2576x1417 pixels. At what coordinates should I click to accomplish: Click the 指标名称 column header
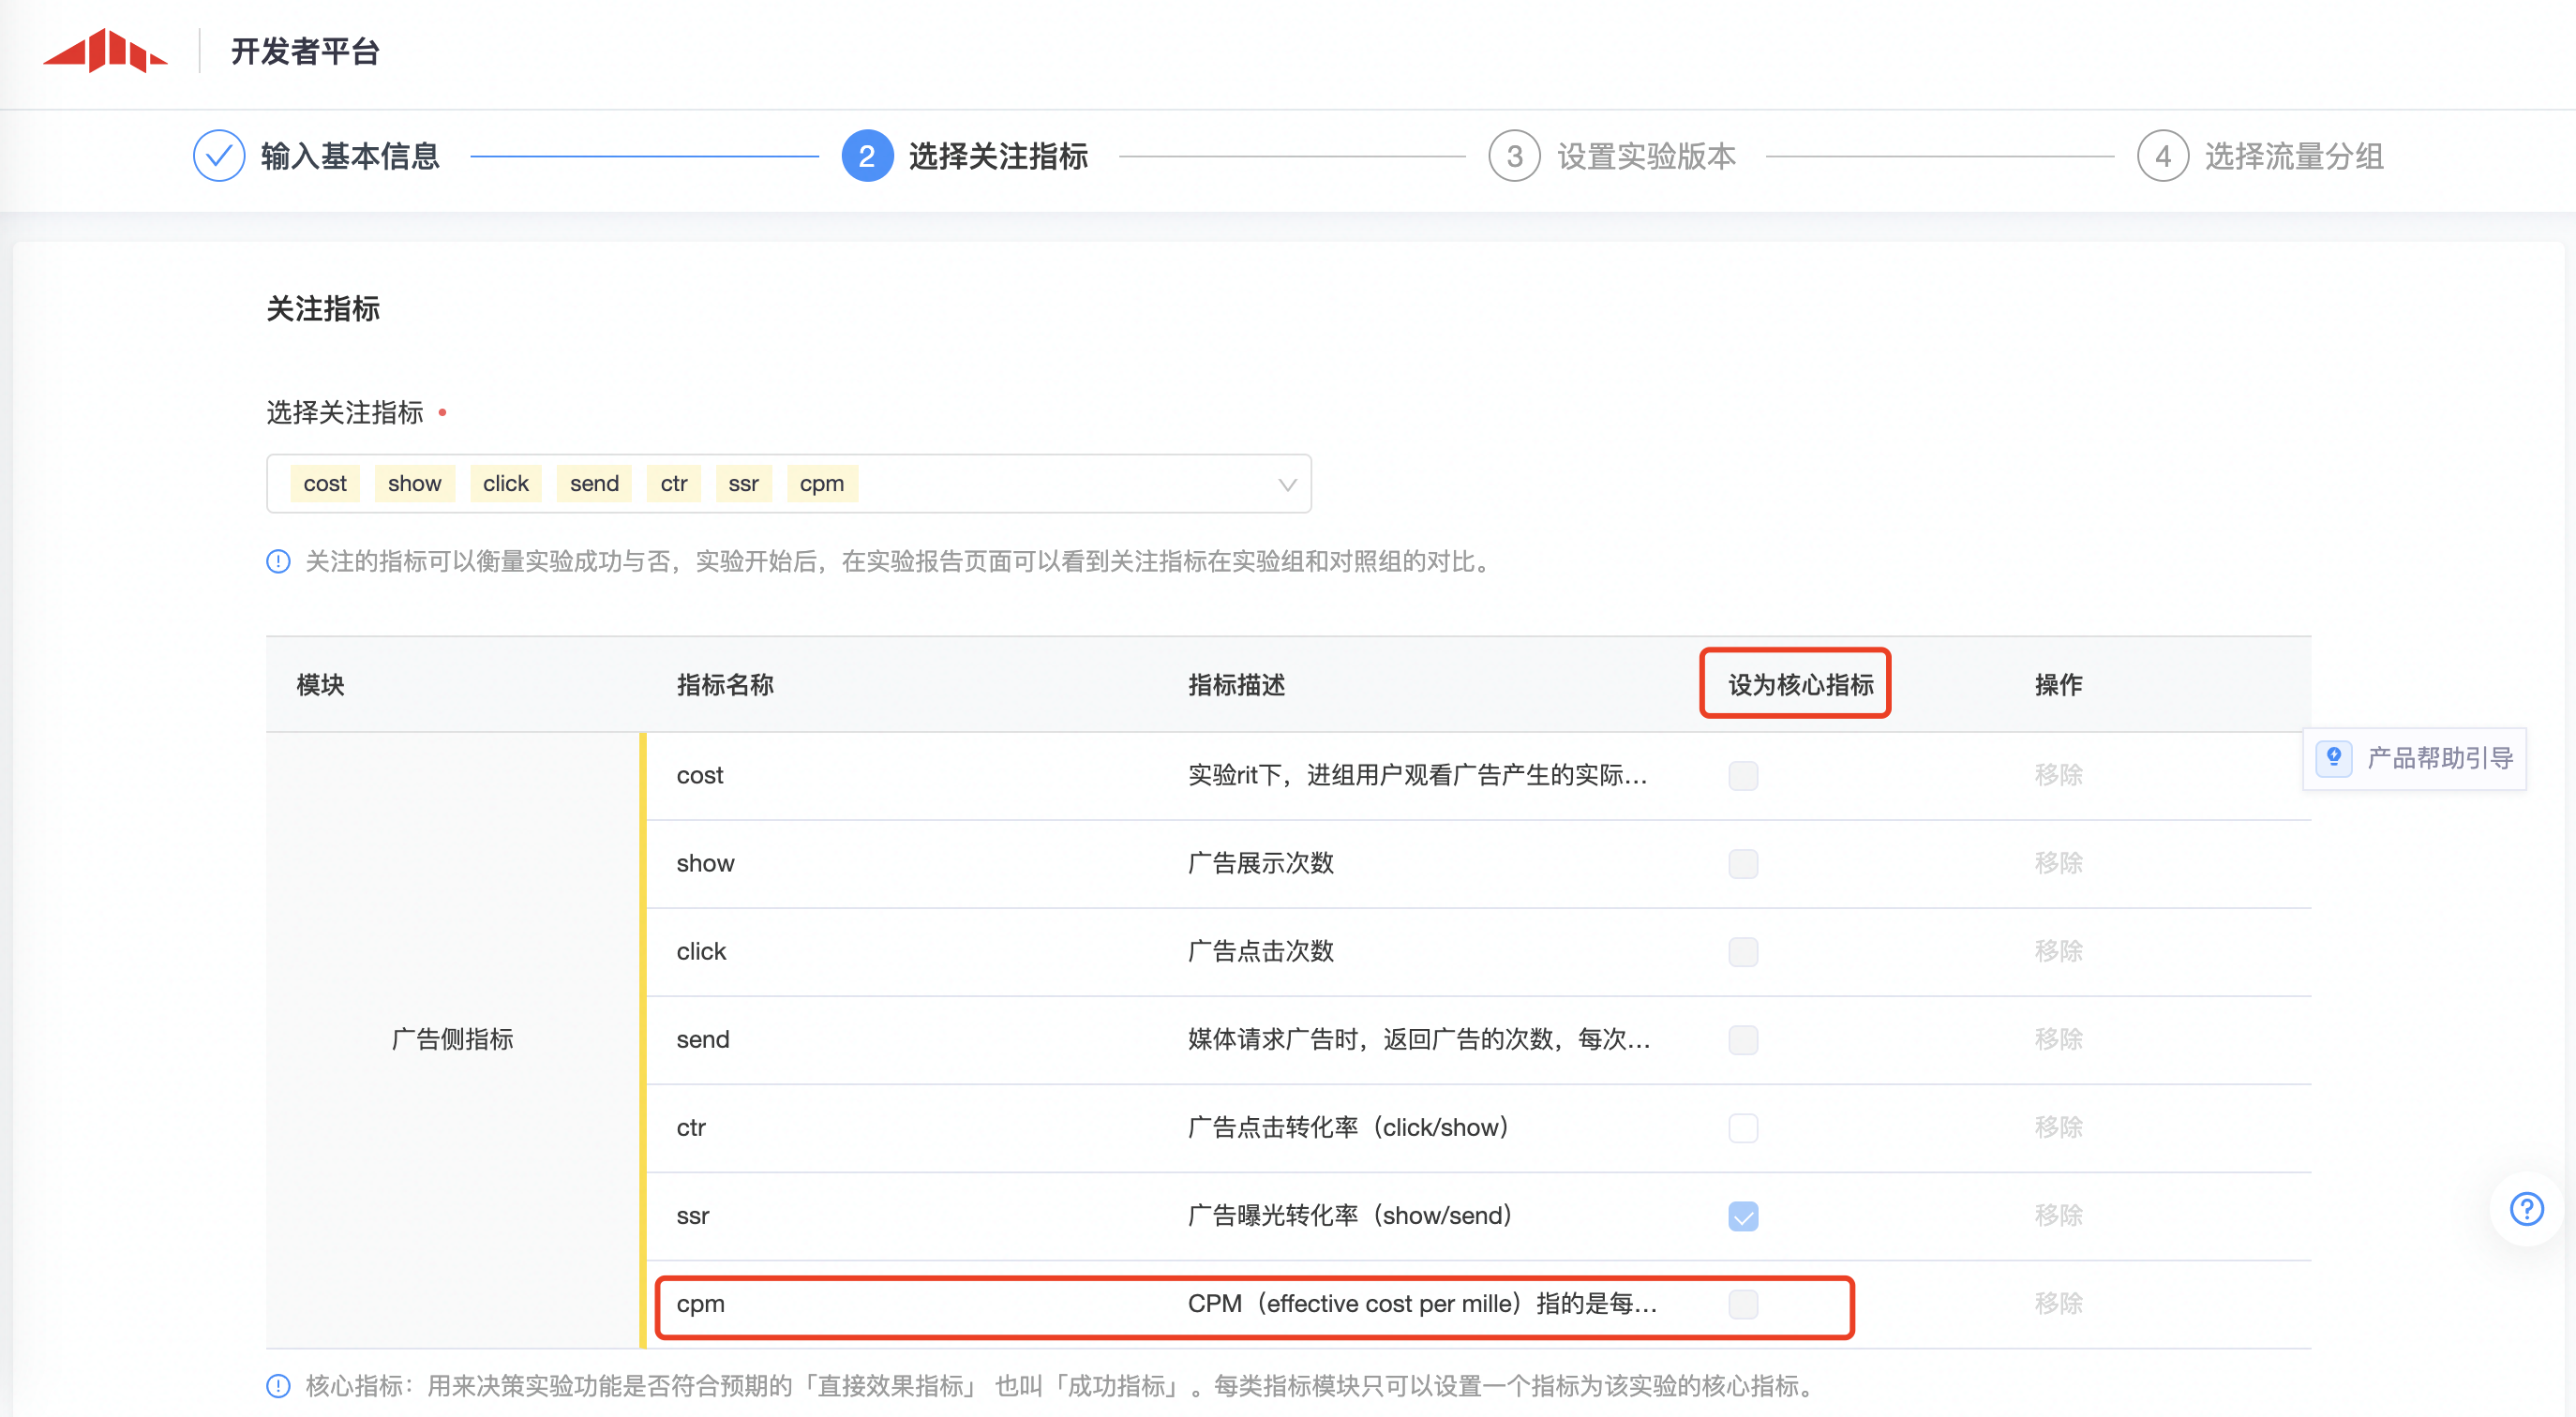point(725,685)
